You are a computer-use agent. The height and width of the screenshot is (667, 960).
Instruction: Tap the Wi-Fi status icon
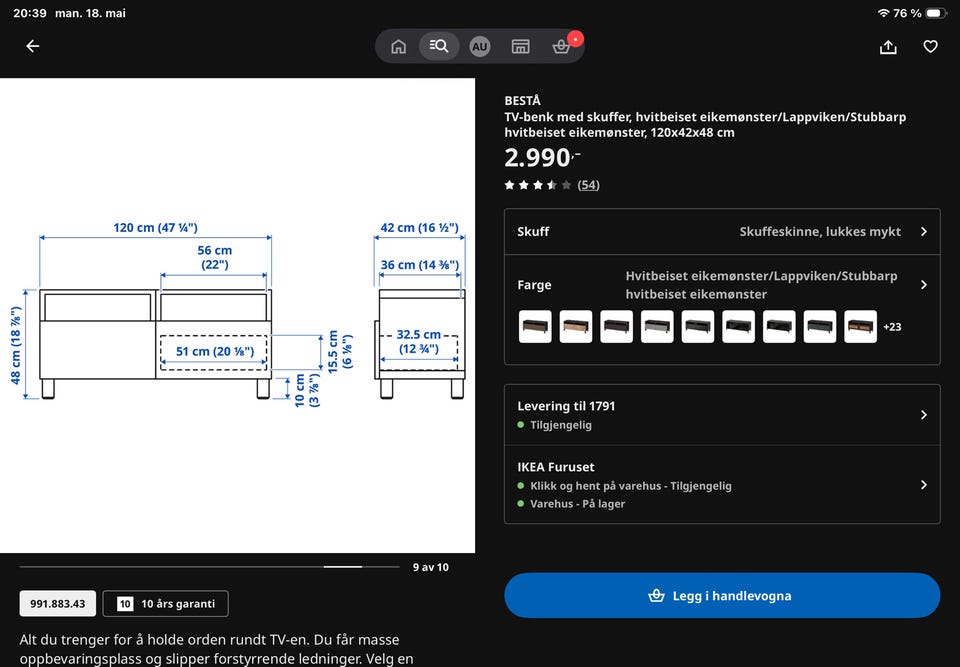point(883,13)
